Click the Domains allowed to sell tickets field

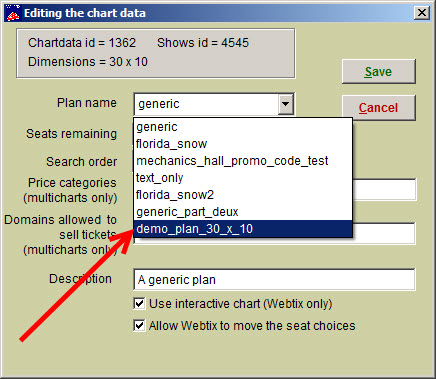(383, 234)
